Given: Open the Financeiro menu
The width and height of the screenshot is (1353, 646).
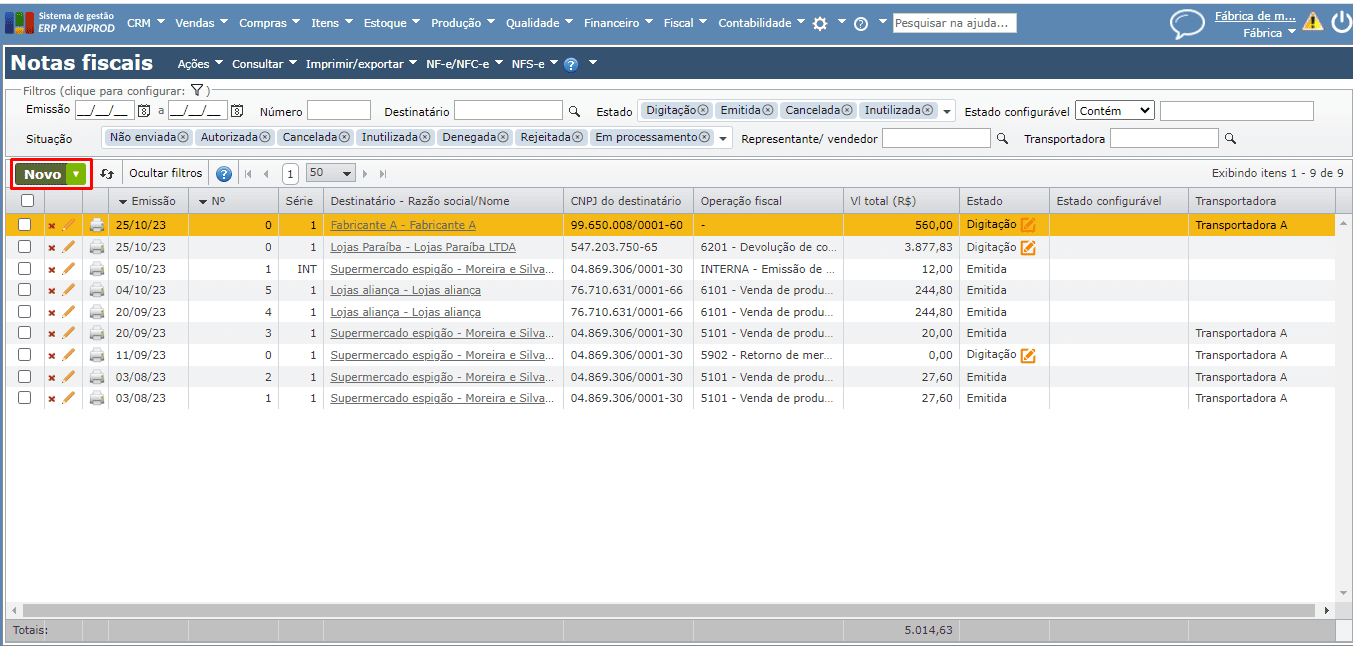Looking at the screenshot, I should coord(617,23).
